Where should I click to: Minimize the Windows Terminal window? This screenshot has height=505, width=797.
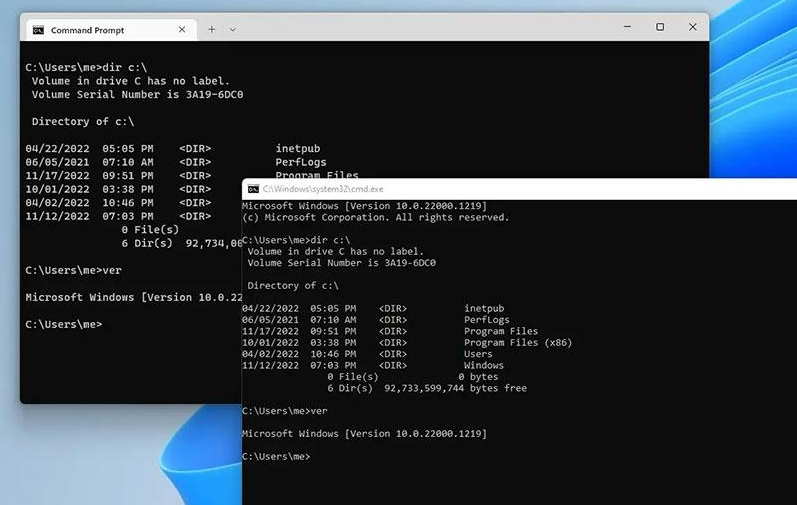tap(627, 27)
